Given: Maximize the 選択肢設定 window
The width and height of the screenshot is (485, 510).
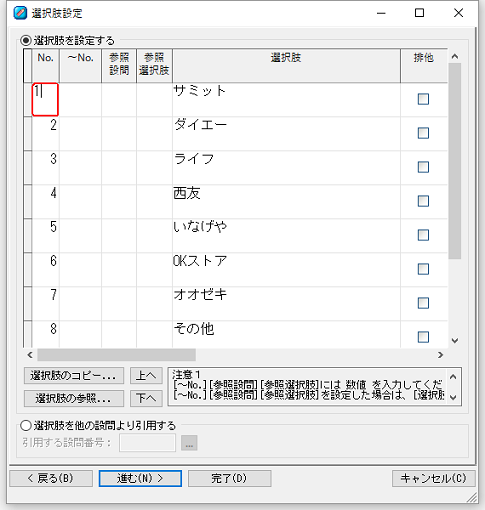Looking at the screenshot, I should (419, 13).
